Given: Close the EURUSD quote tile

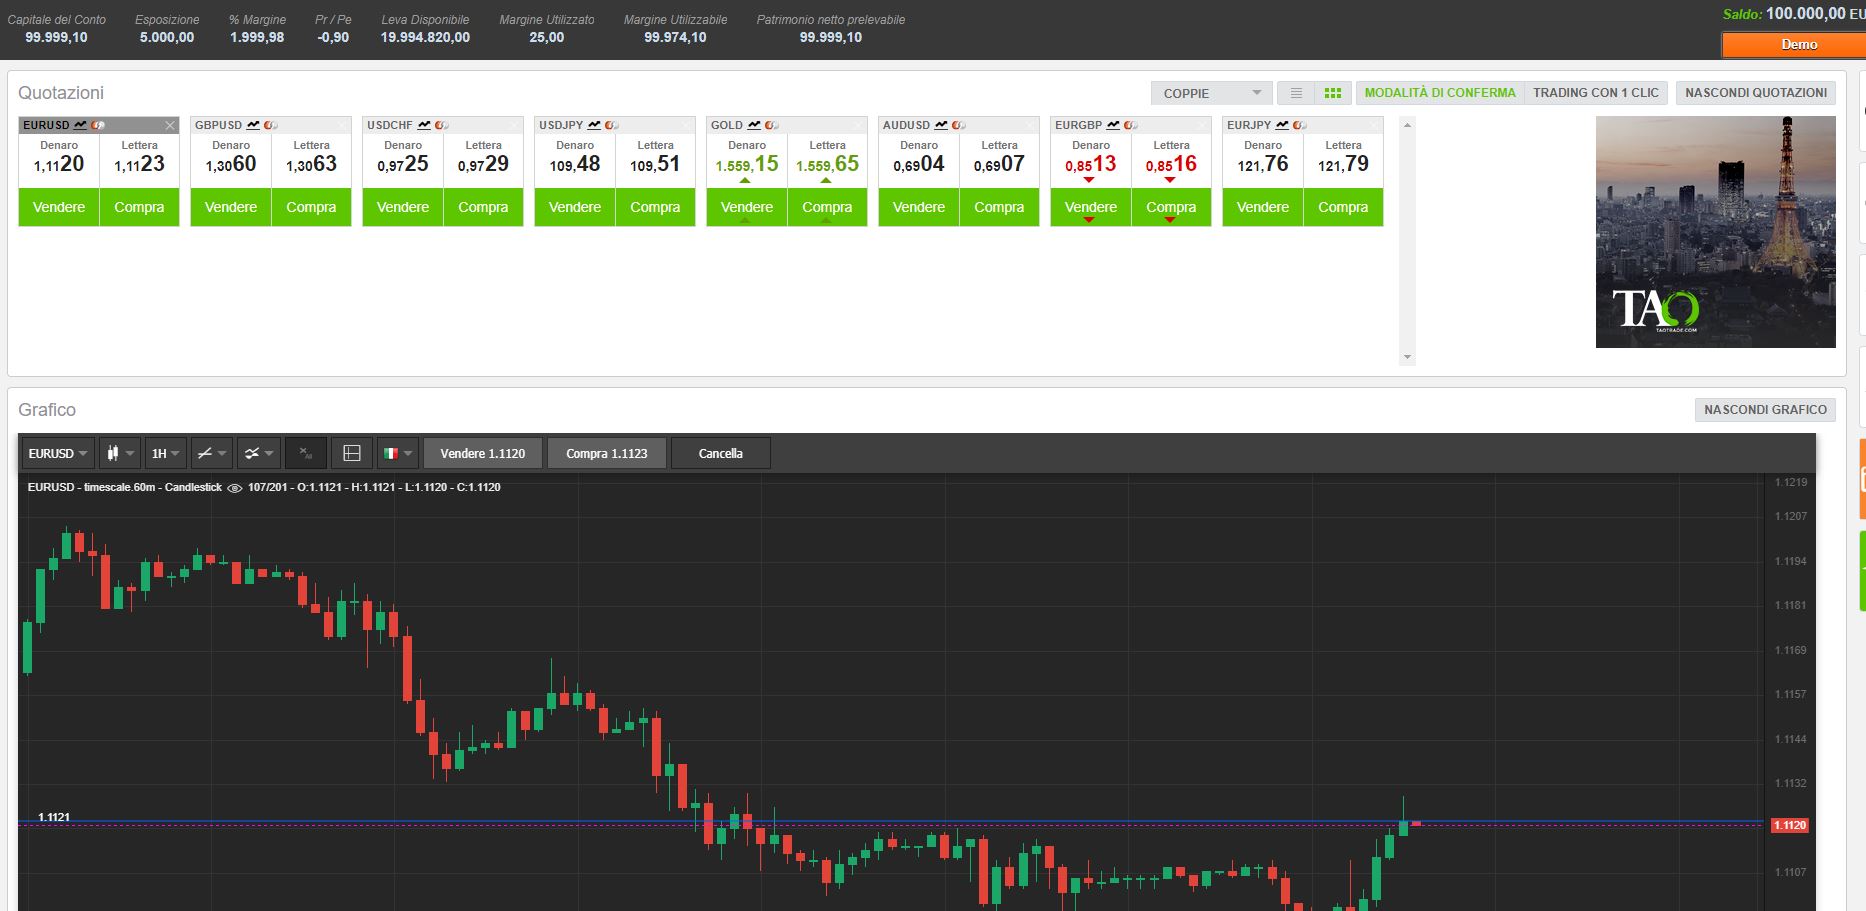Looking at the screenshot, I should (170, 125).
